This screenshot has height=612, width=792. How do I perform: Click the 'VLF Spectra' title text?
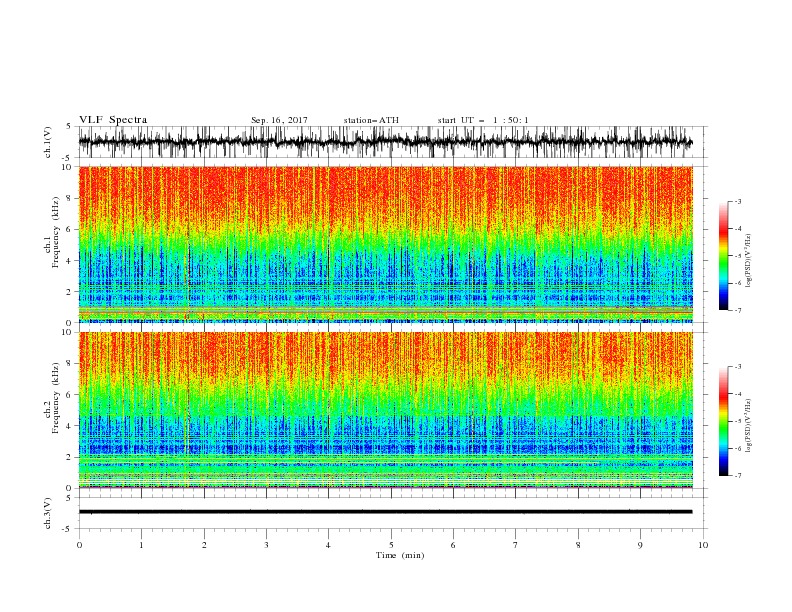(x=113, y=120)
